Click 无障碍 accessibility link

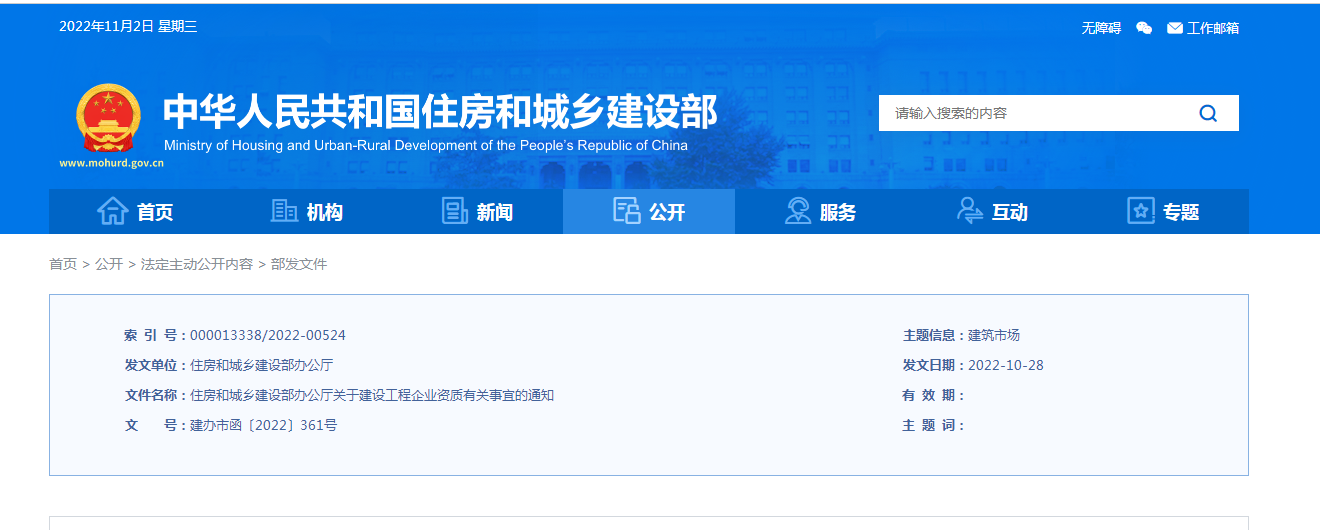[x=1101, y=28]
